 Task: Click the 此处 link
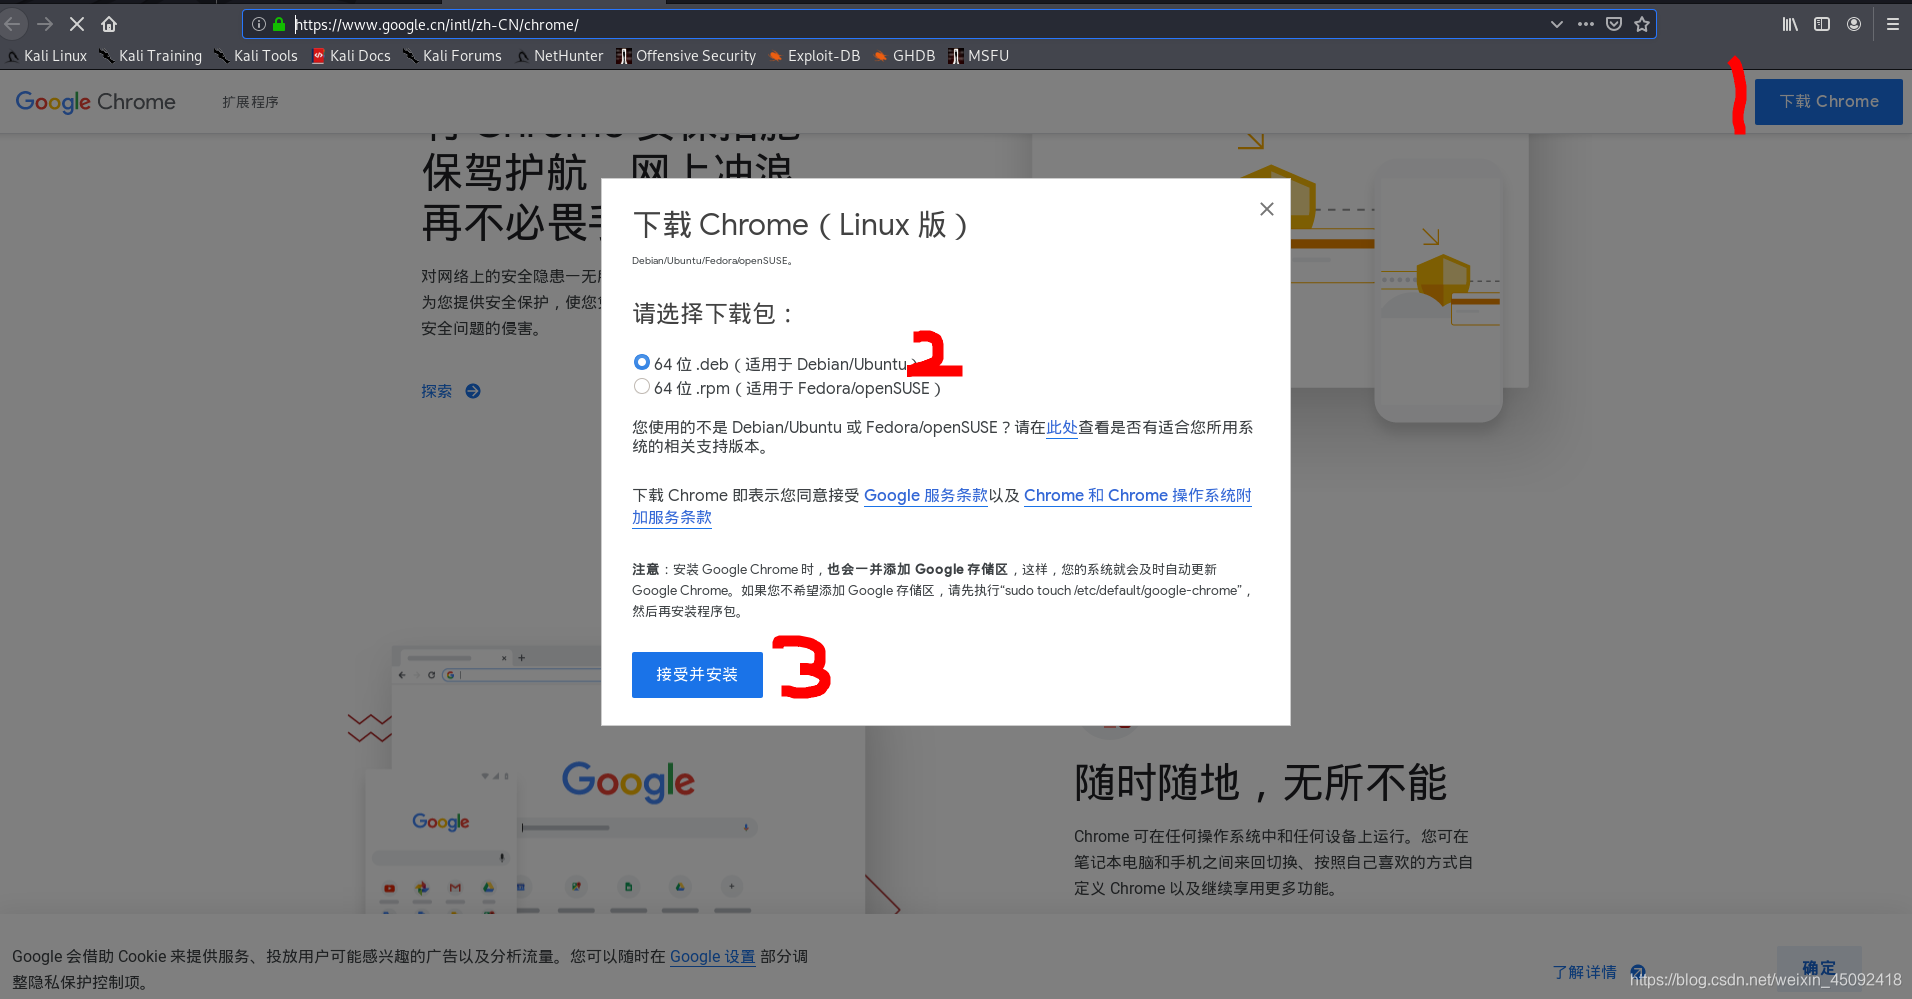(x=1062, y=428)
